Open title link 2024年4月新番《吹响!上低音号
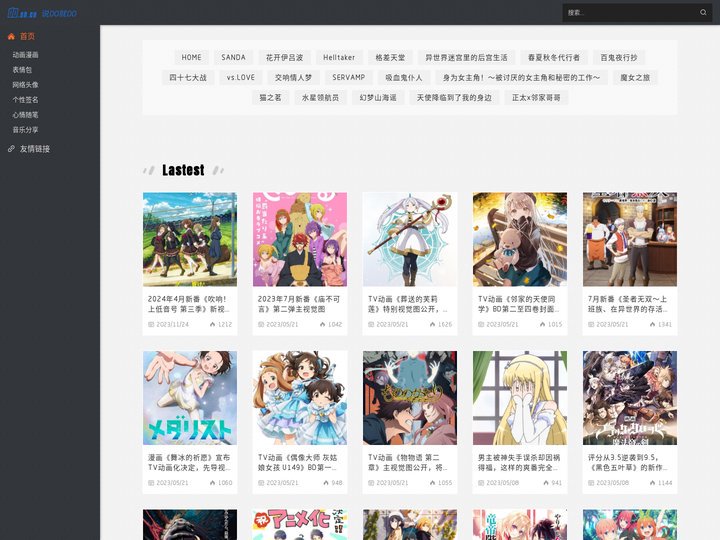 [189, 304]
